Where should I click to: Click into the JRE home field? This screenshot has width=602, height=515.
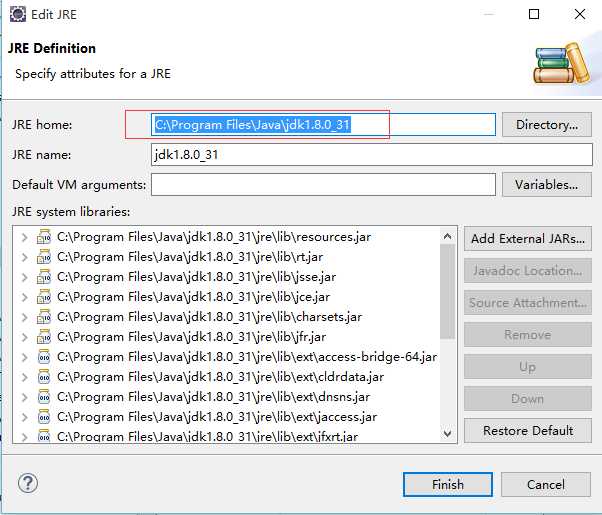click(x=323, y=124)
